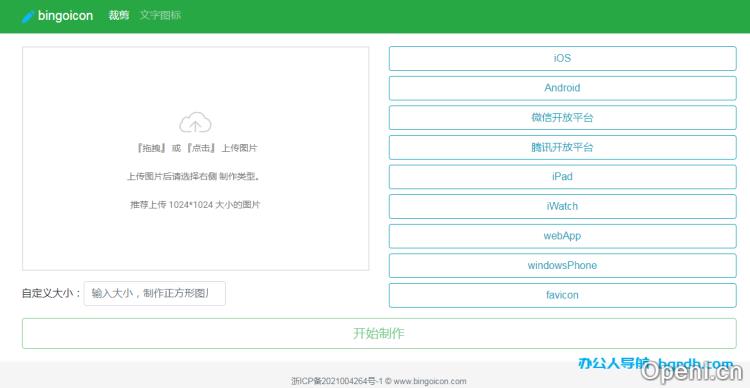
Task: Choose 腾讯开放平台 option
Action: [x=562, y=147]
